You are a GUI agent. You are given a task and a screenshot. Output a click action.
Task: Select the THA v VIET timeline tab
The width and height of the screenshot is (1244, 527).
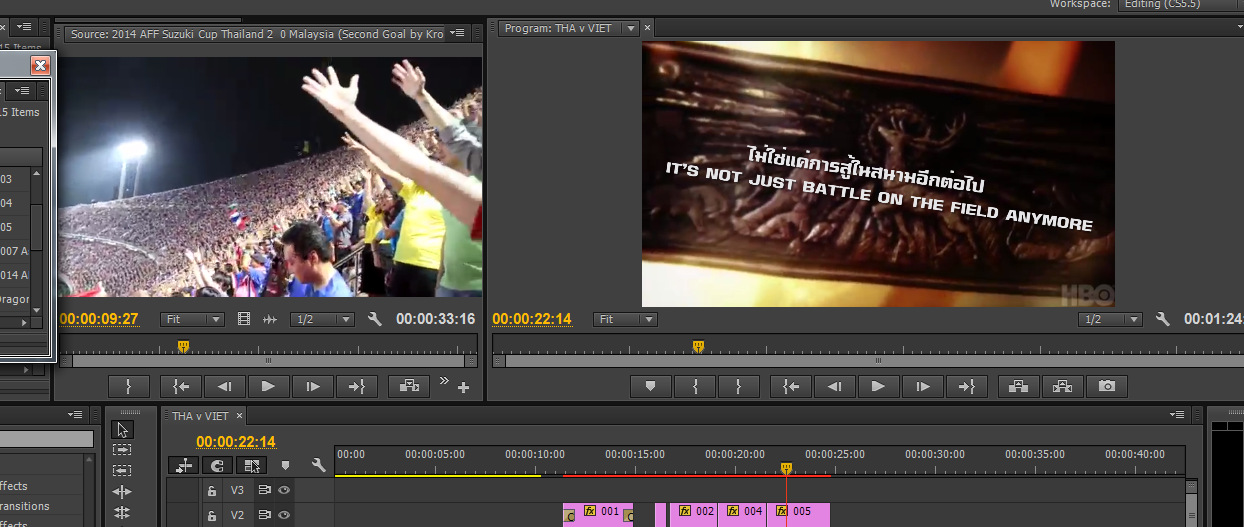click(200, 416)
